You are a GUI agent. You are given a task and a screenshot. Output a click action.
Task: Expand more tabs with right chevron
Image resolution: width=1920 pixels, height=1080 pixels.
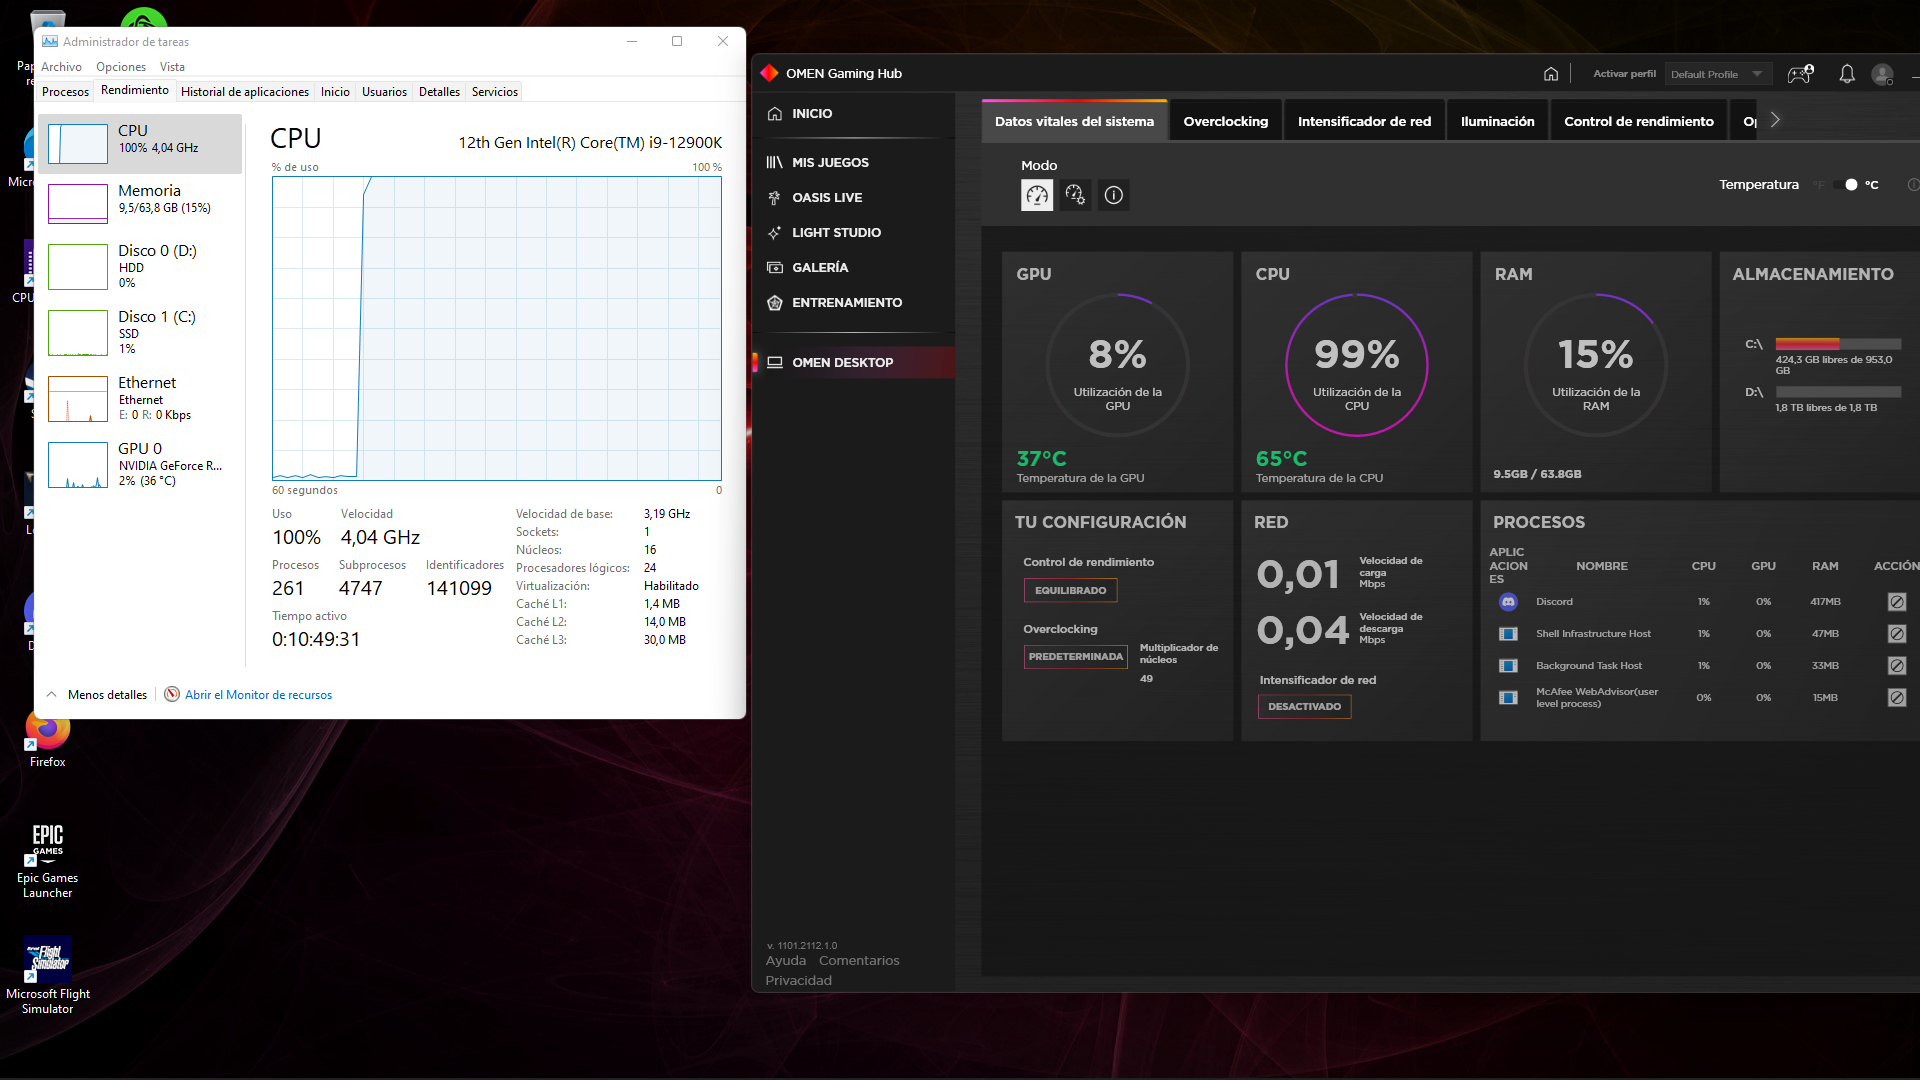click(x=1775, y=120)
